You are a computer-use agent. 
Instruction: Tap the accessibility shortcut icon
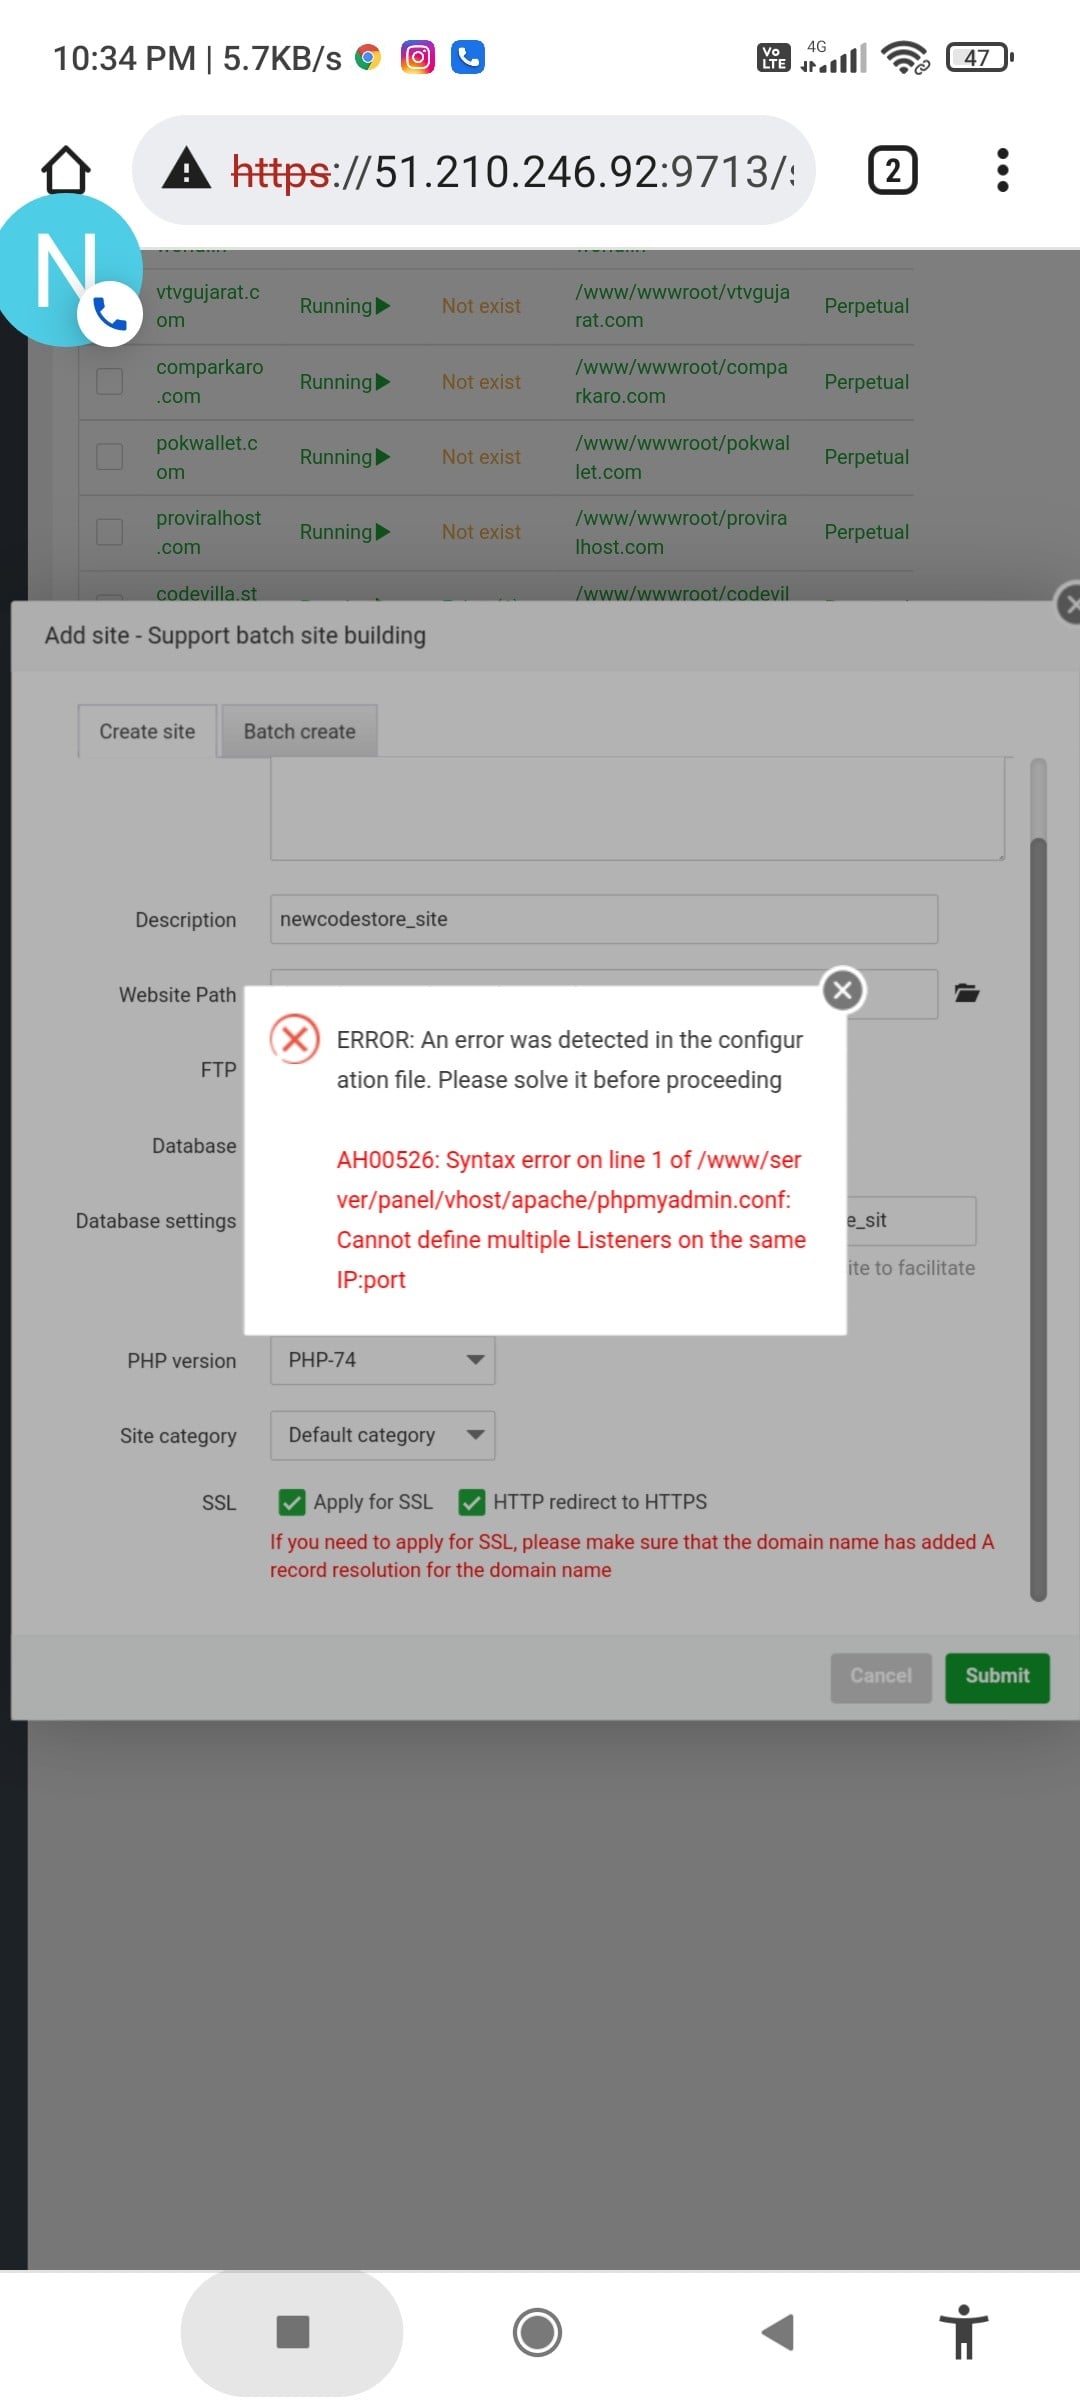coord(964,2332)
